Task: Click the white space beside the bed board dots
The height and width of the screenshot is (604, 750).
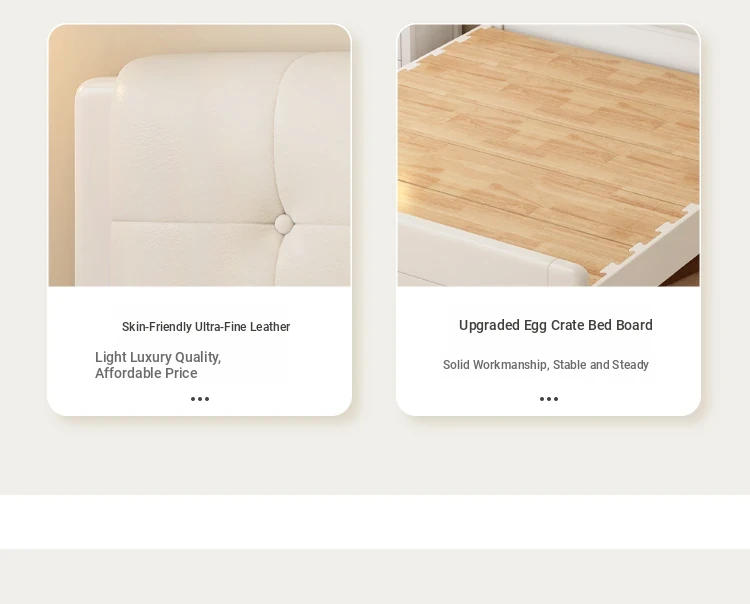Action: pyautogui.click(x=622, y=399)
